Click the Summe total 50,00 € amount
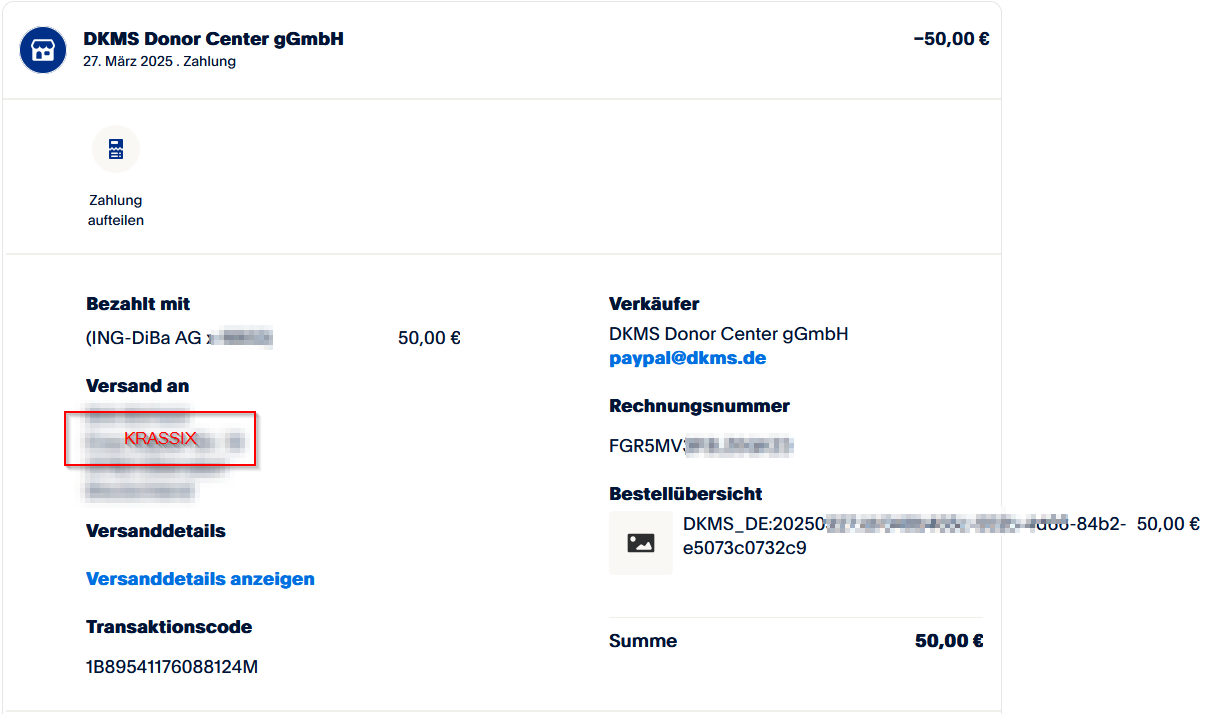Viewport: 1224px width, 714px height. tap(948, 641)
